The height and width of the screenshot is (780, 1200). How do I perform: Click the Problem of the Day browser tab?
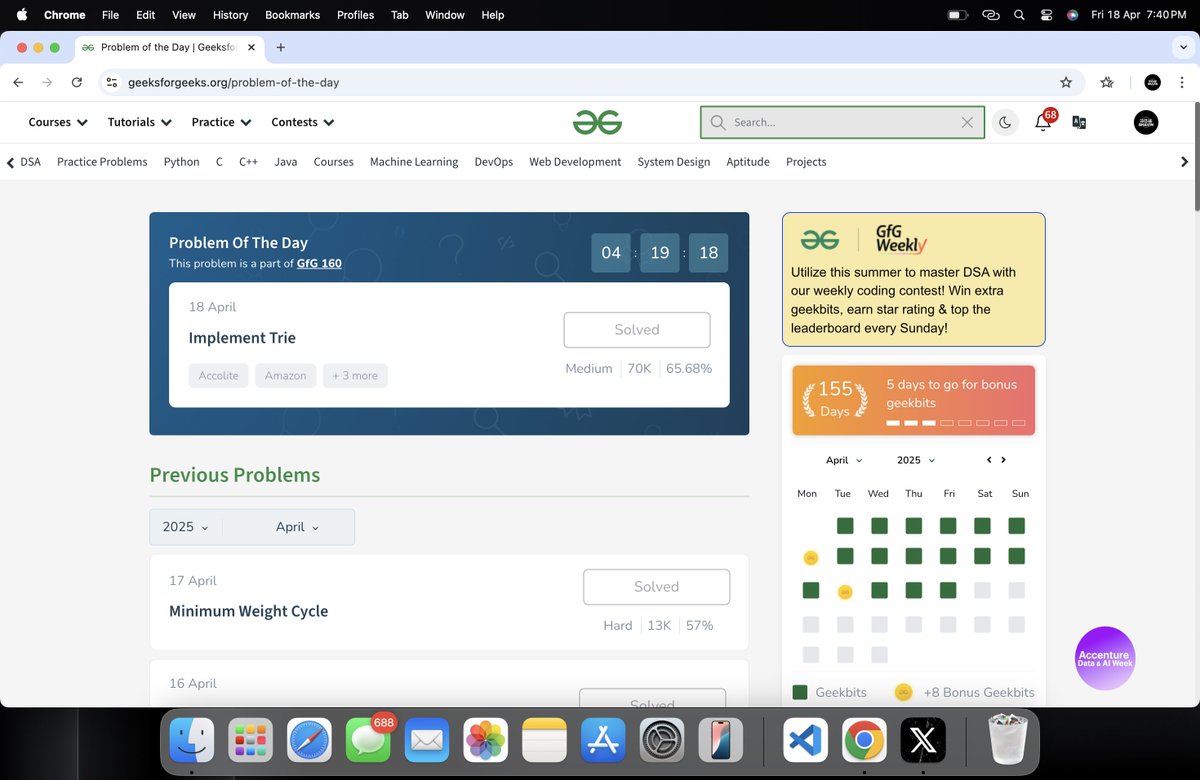167,47
